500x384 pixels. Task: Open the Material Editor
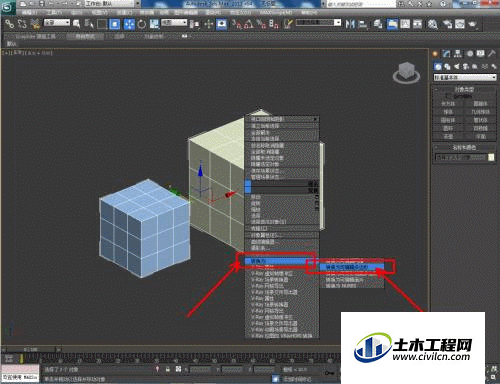pos(433,24)
